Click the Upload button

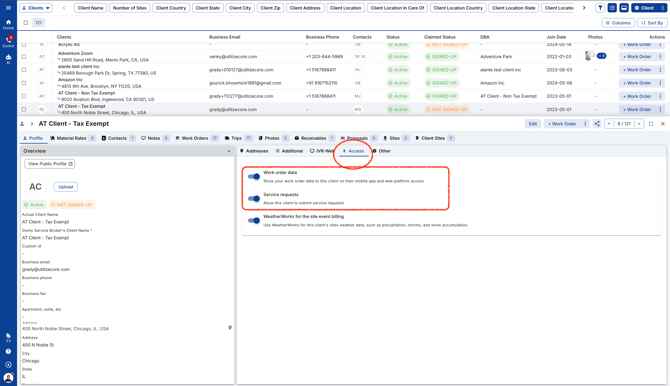(x=65, y=187)
